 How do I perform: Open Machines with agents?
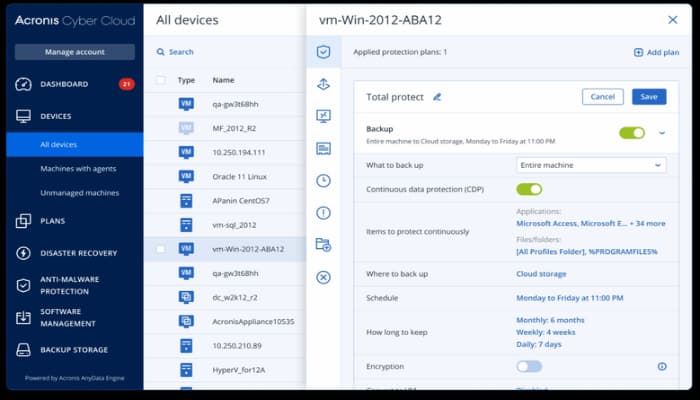78,169
